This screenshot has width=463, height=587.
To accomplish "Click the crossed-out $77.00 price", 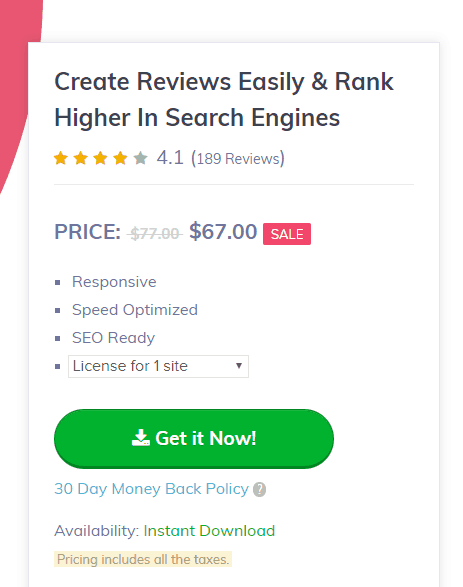I will 155,234.
